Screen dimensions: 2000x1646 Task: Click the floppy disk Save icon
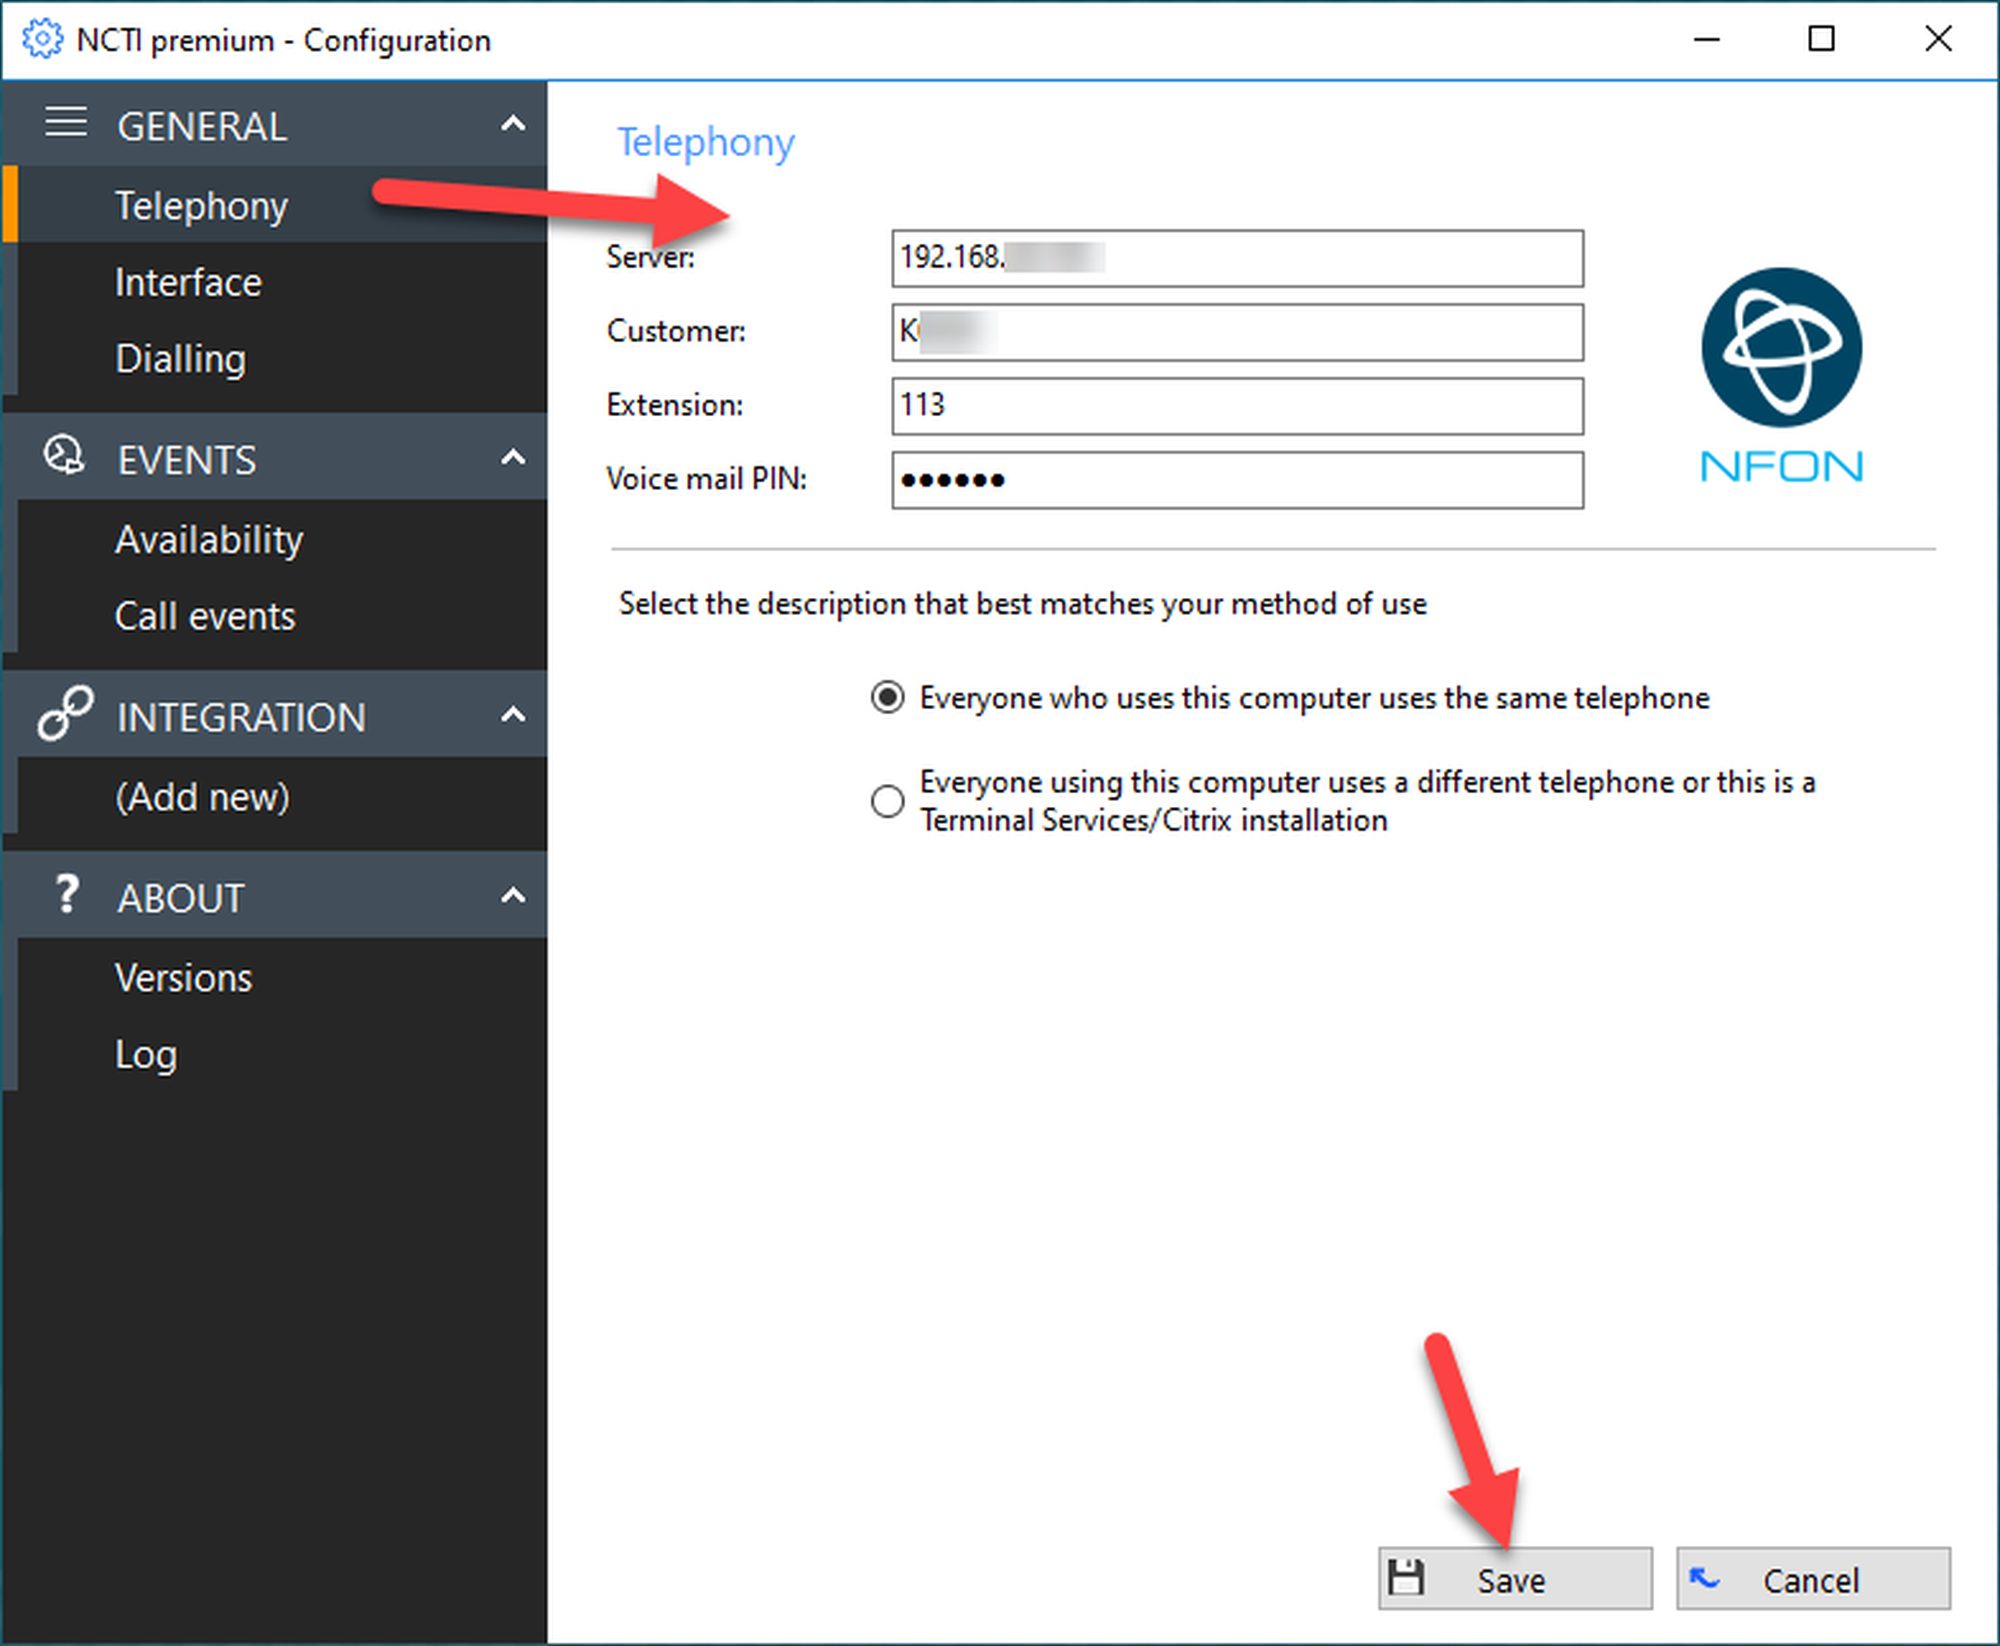click(x=1406, y=1579)
